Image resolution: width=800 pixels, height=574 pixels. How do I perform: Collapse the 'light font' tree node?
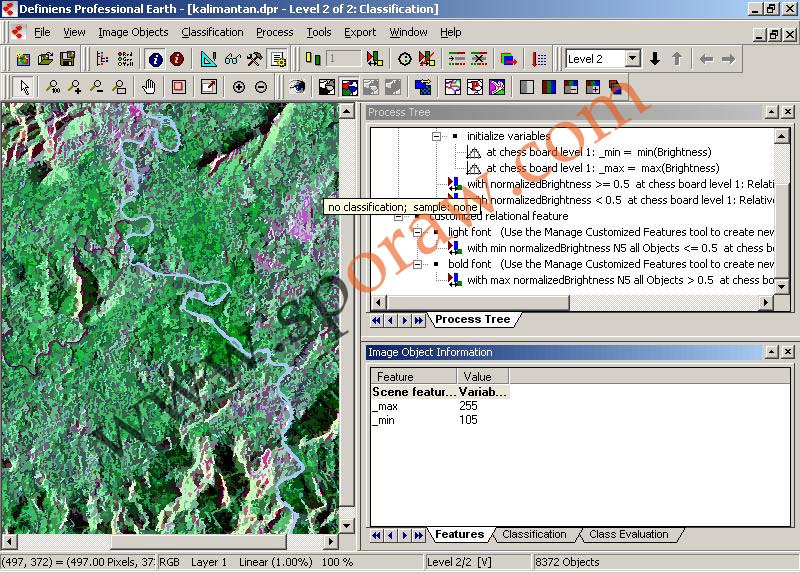(x=418, y=233)
